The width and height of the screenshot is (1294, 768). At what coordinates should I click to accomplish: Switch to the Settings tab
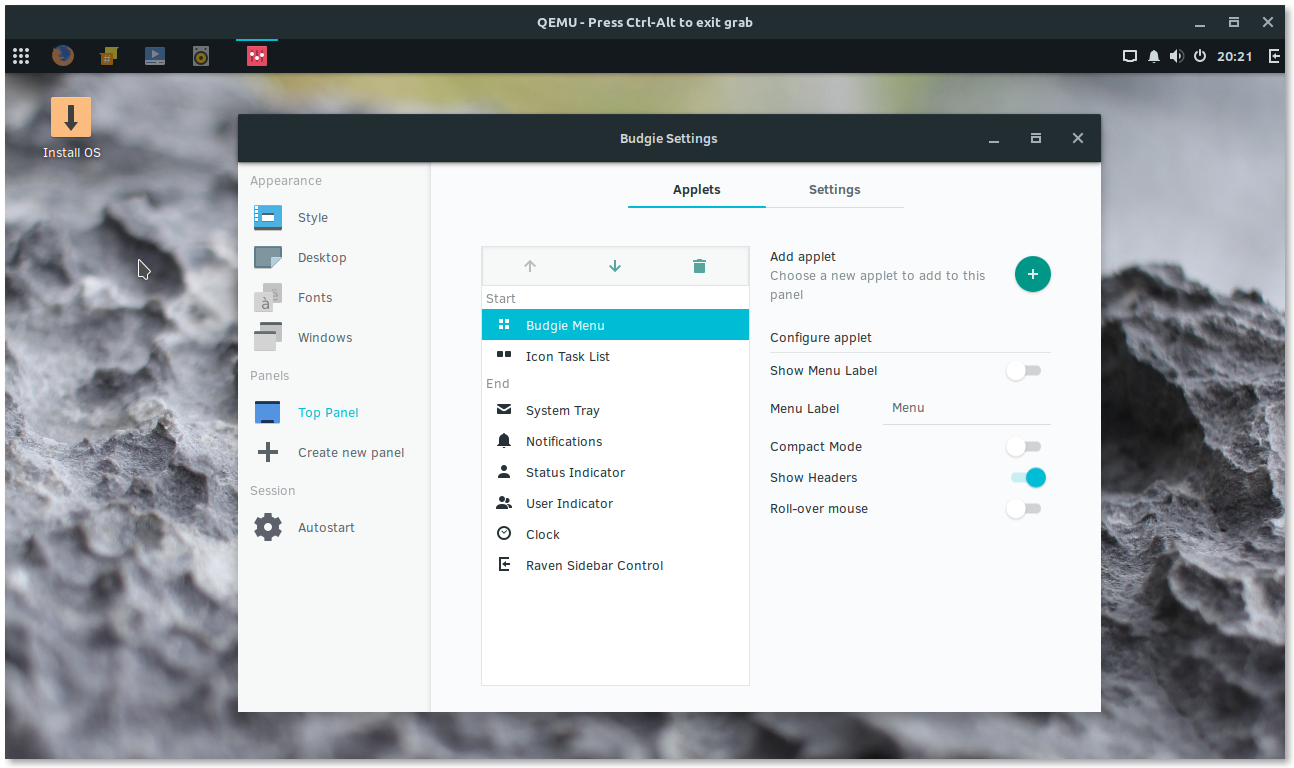[835, 189]
